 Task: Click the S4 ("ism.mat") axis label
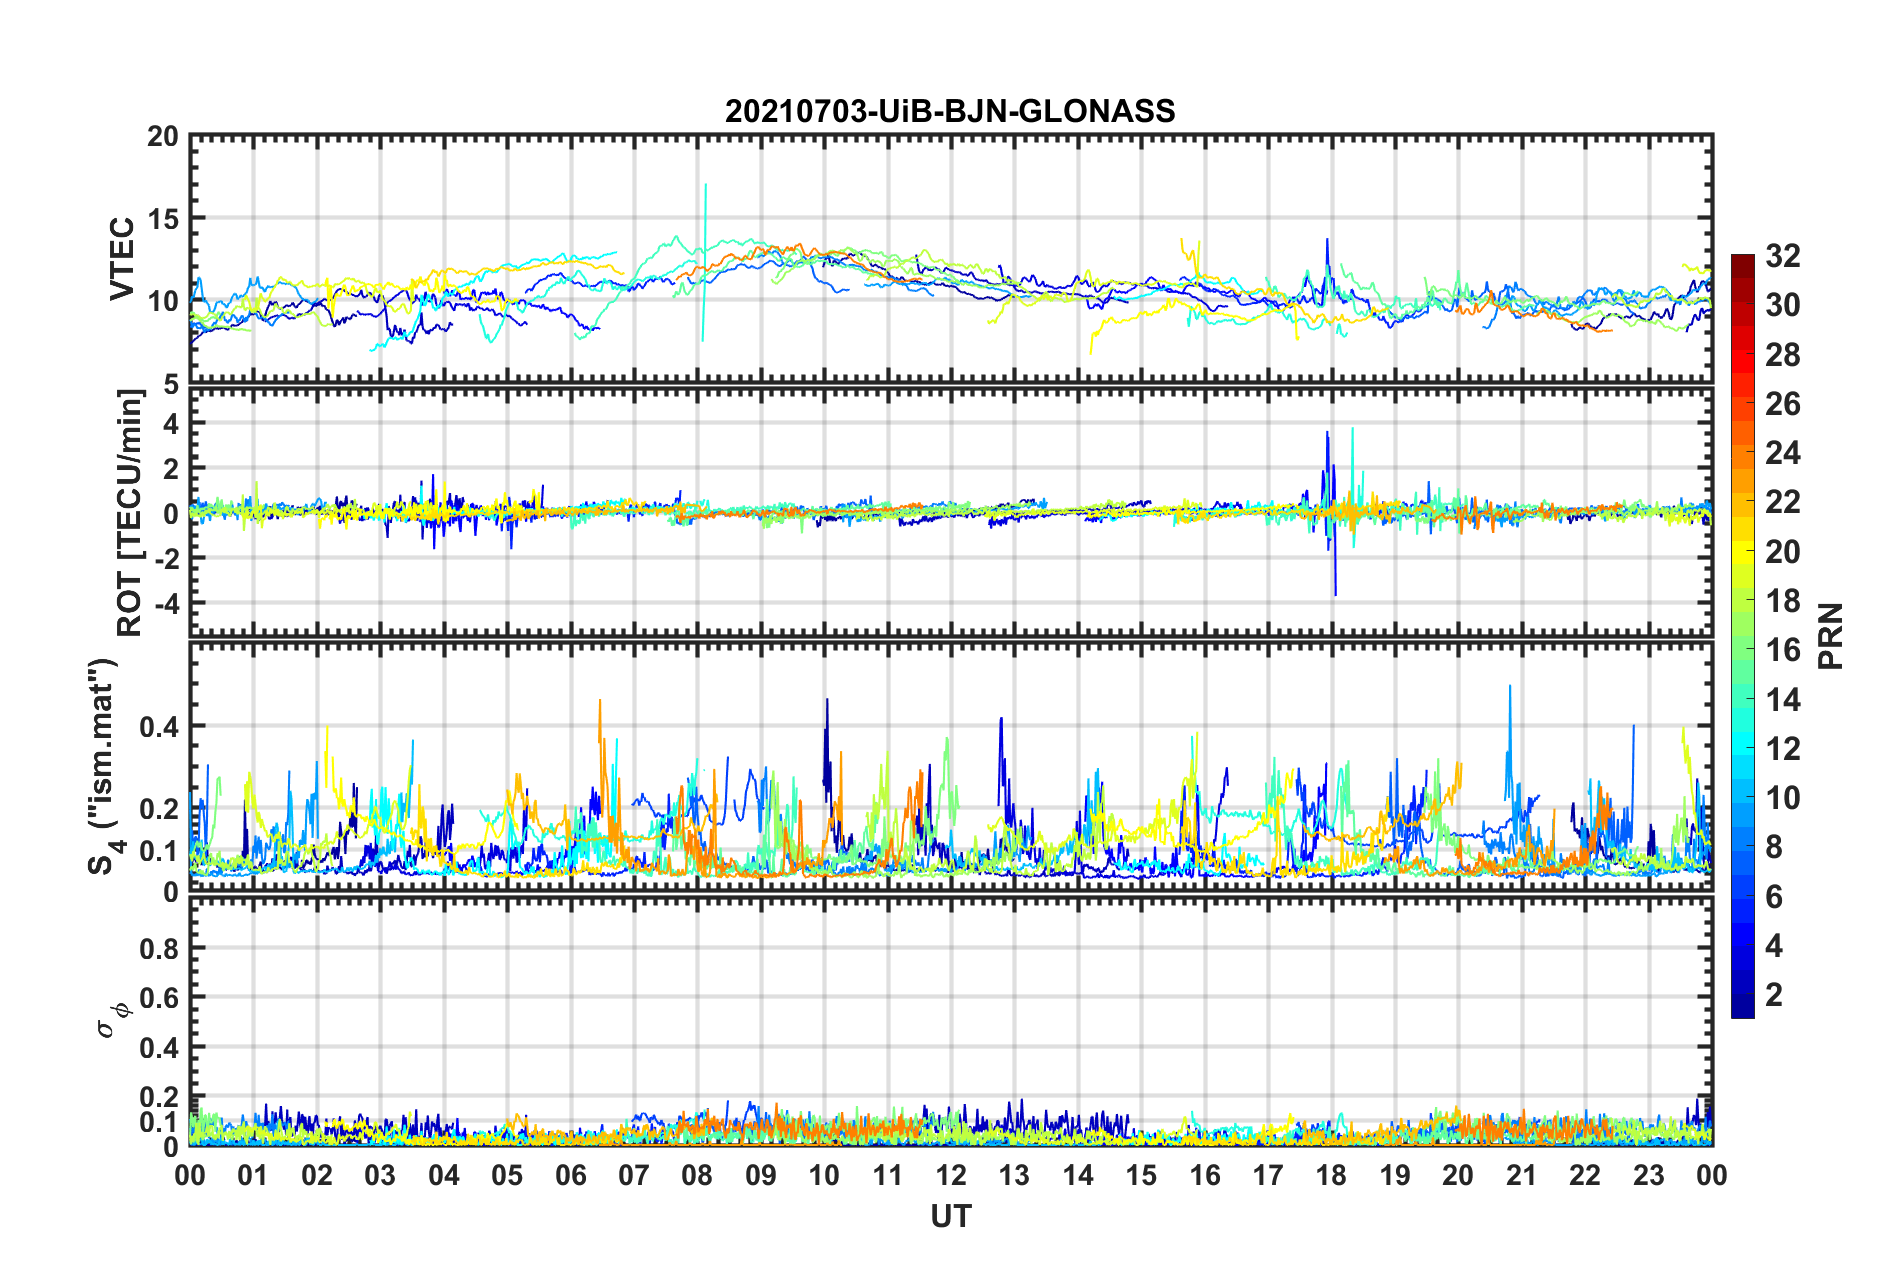[104, 767]
